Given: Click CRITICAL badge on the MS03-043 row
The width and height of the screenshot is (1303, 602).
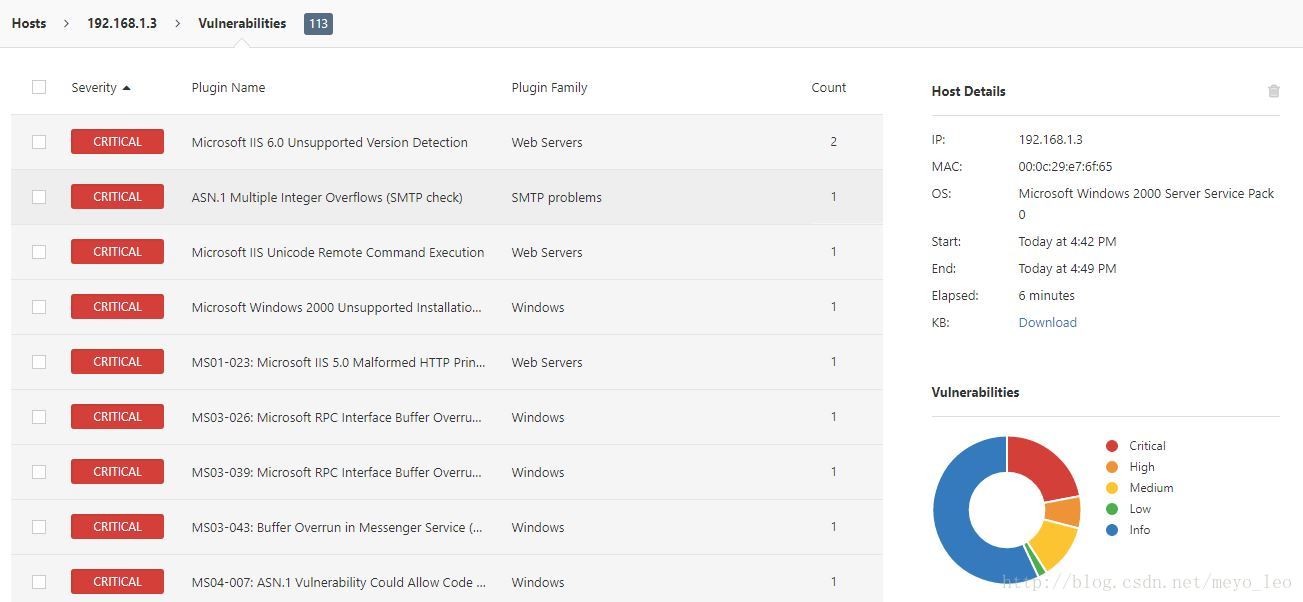Looking at the screenshot, I should [x=117, y=527].
